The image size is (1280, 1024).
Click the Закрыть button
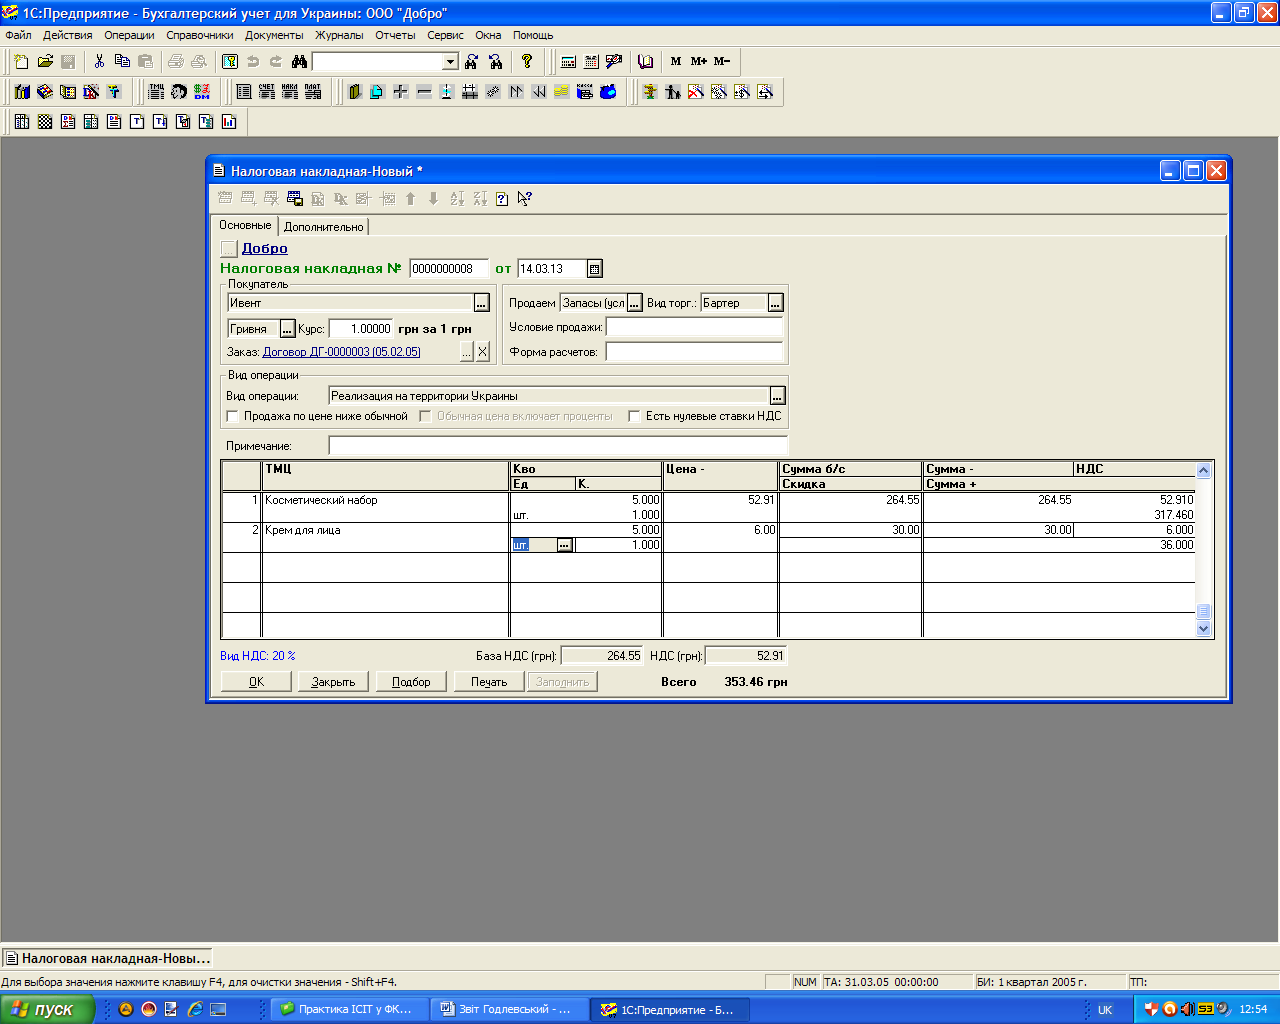[x=333, y=682]
